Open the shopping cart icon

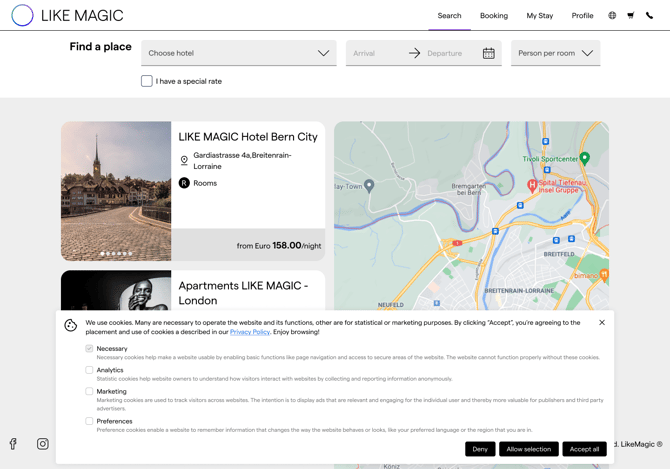point(631,16)
